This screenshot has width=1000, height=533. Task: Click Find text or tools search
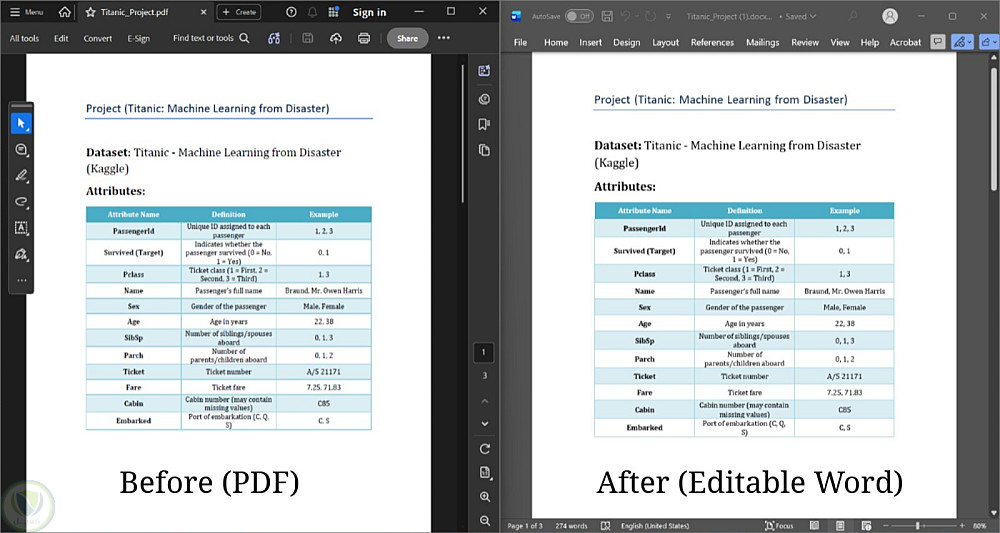pyautogui.click(x=211, y=38)
